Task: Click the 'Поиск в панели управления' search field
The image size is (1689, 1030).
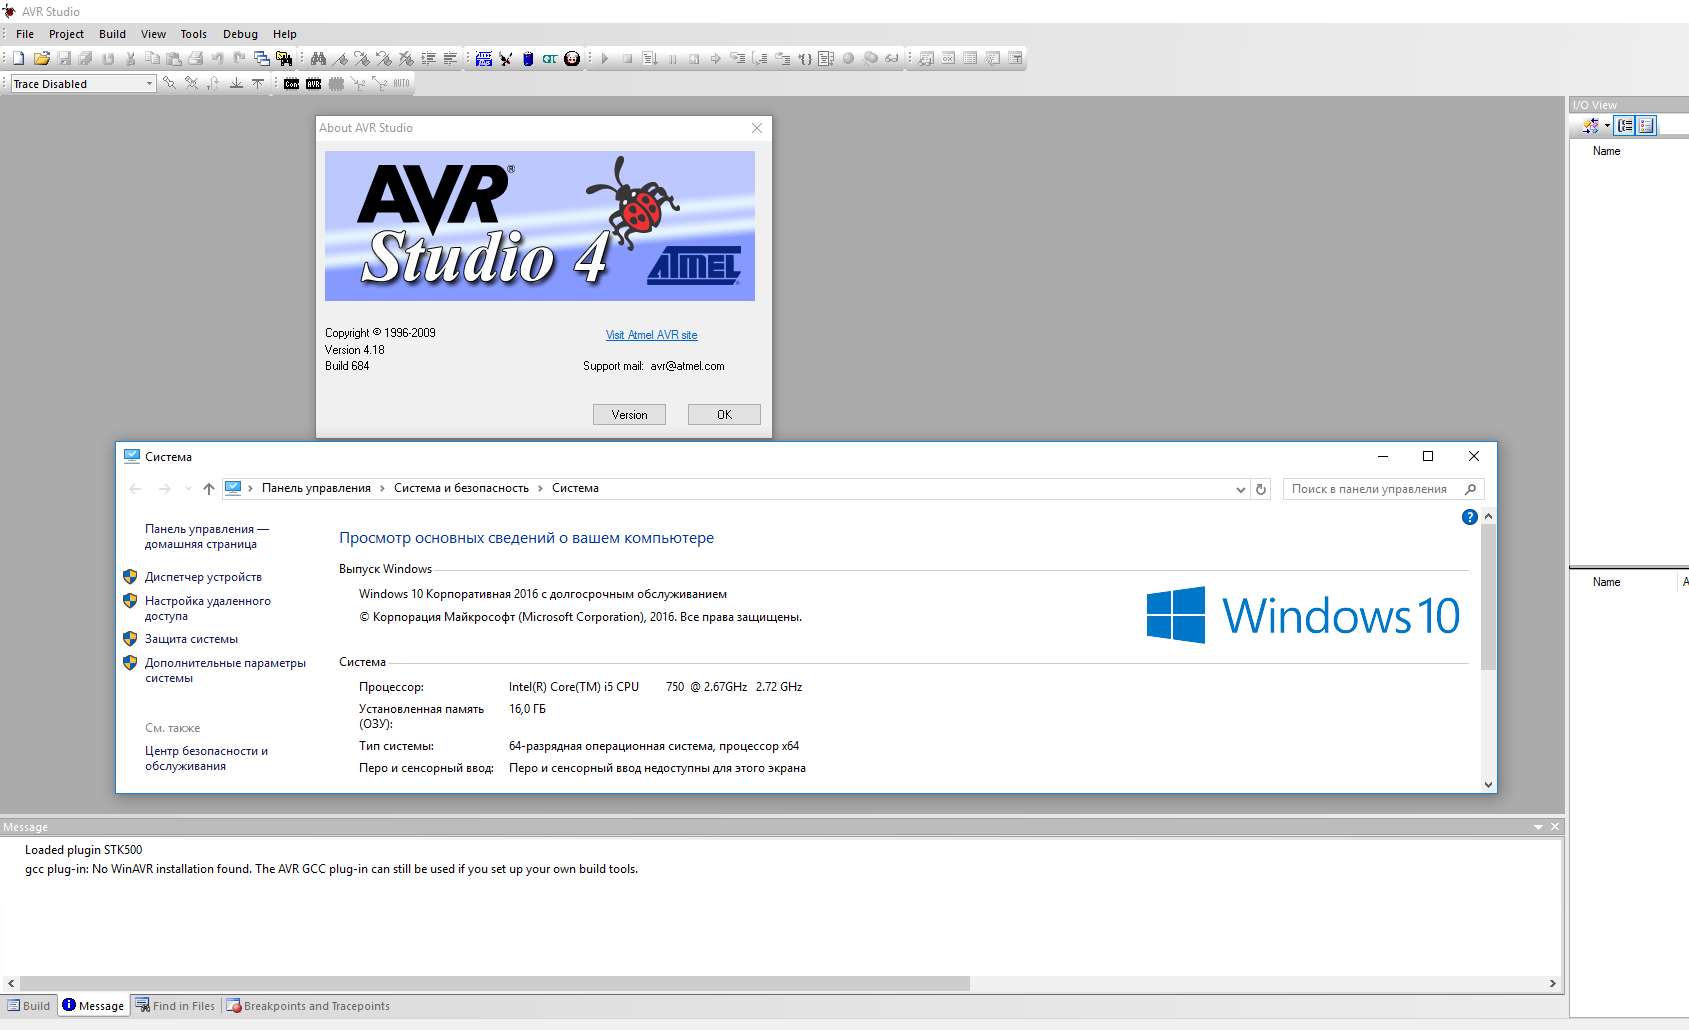Action: [1383, 489]
